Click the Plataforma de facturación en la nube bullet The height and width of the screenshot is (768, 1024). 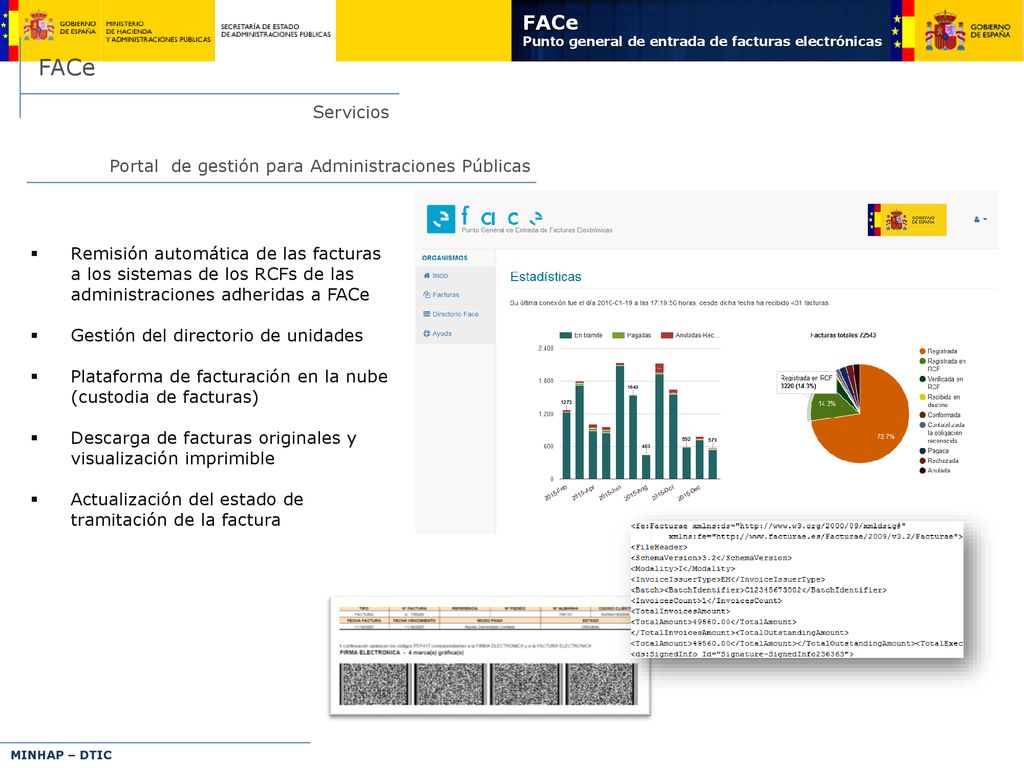coord(229,387)
